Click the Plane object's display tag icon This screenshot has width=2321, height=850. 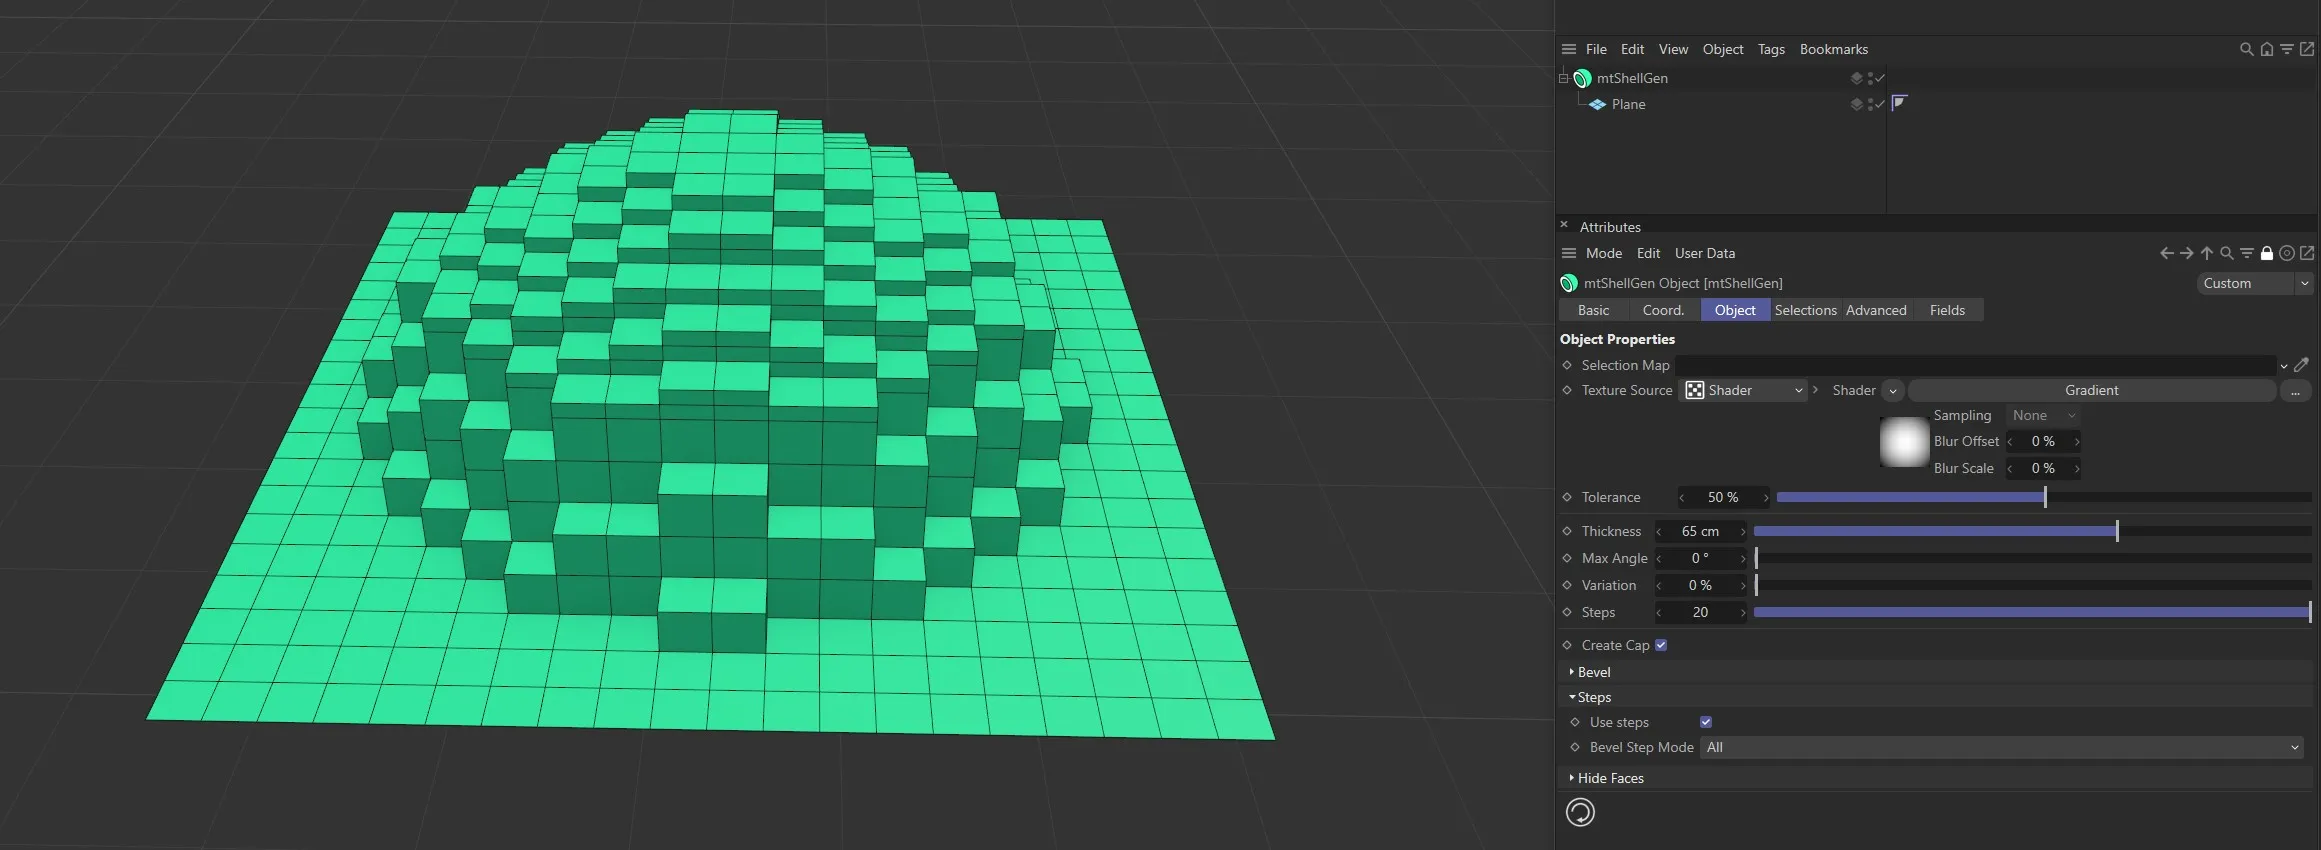[1899, 103]
